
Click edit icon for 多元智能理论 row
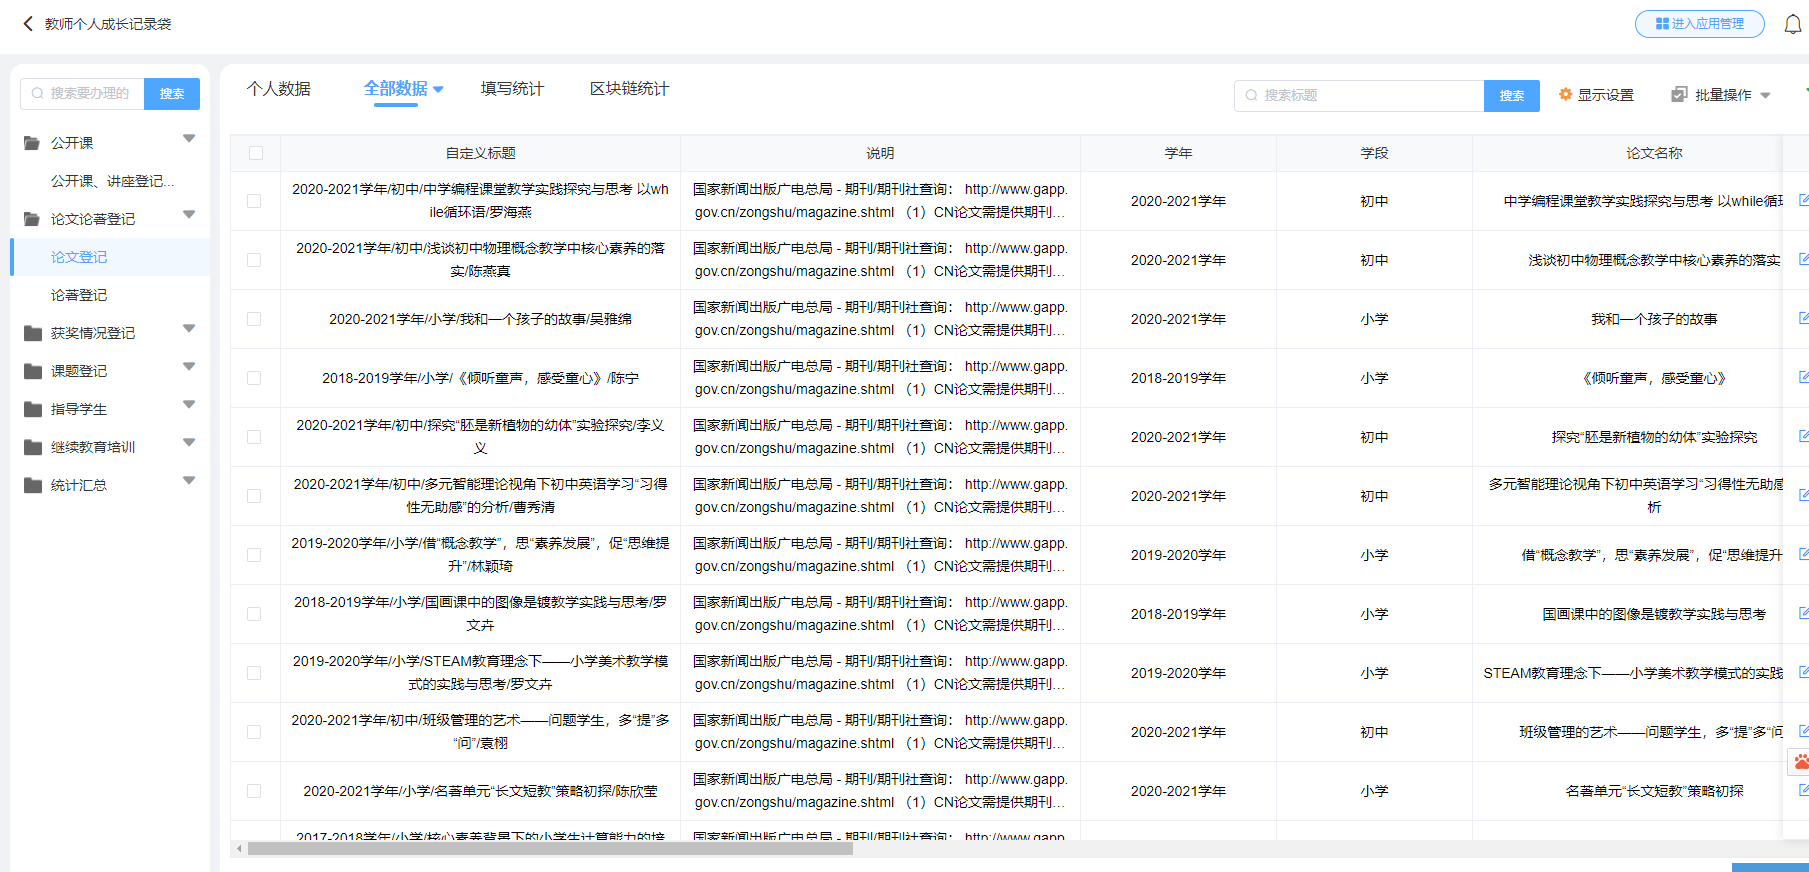[x=1803, y=495]
